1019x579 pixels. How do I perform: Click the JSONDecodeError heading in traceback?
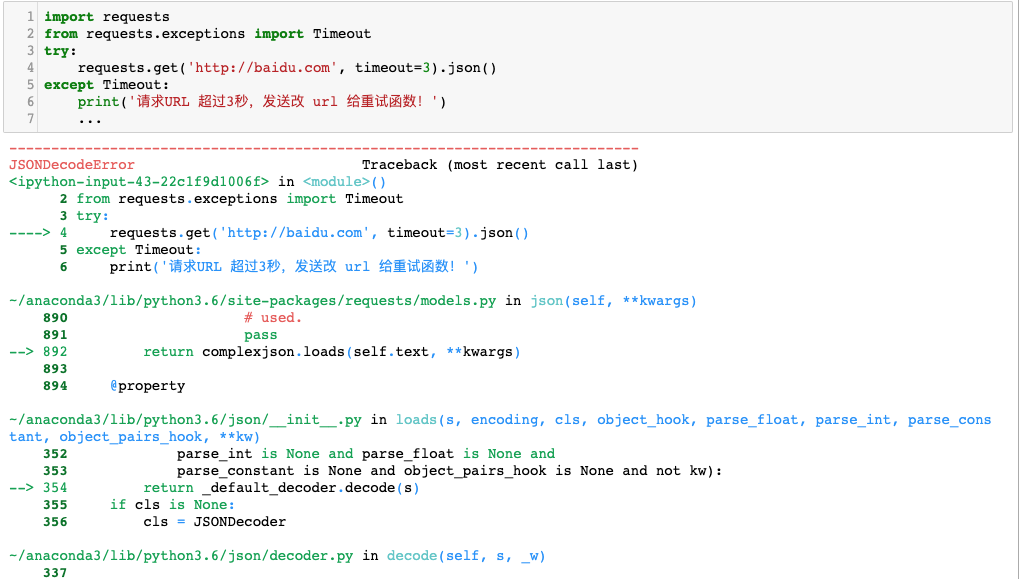[x=72, y=164]
